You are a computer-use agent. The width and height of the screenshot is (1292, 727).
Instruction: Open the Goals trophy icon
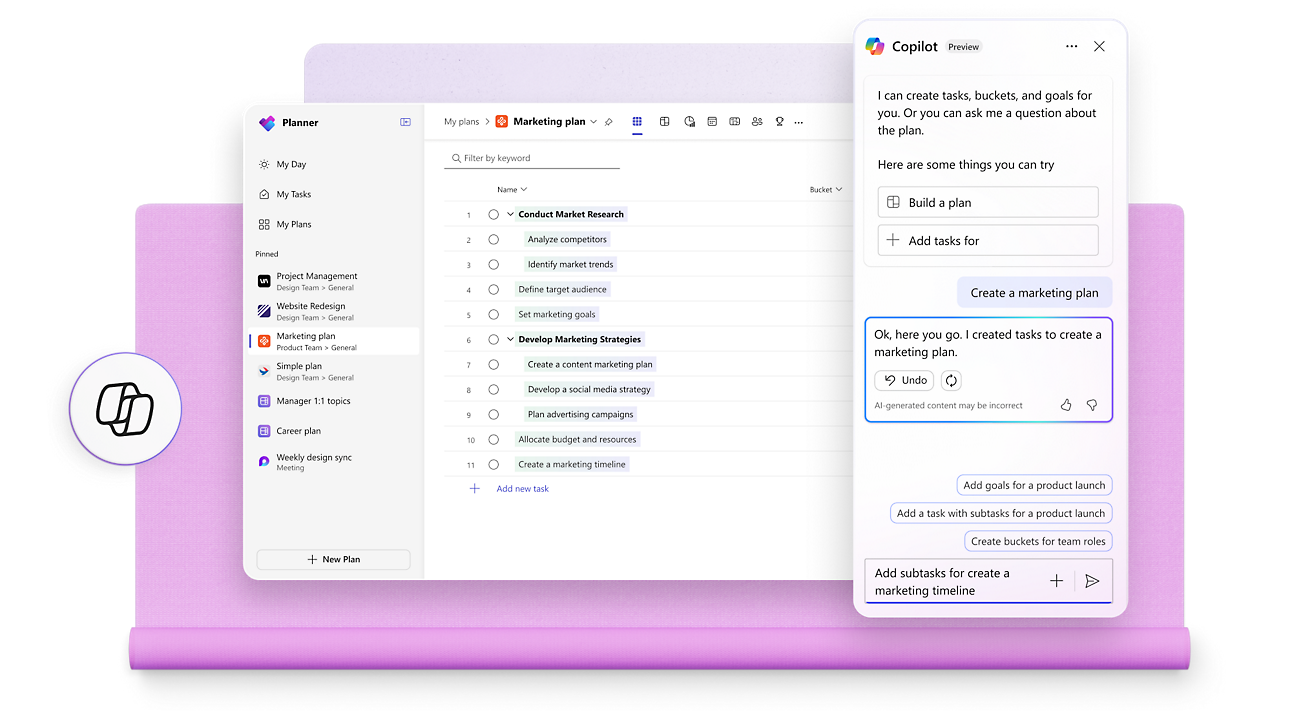point(779,122)
